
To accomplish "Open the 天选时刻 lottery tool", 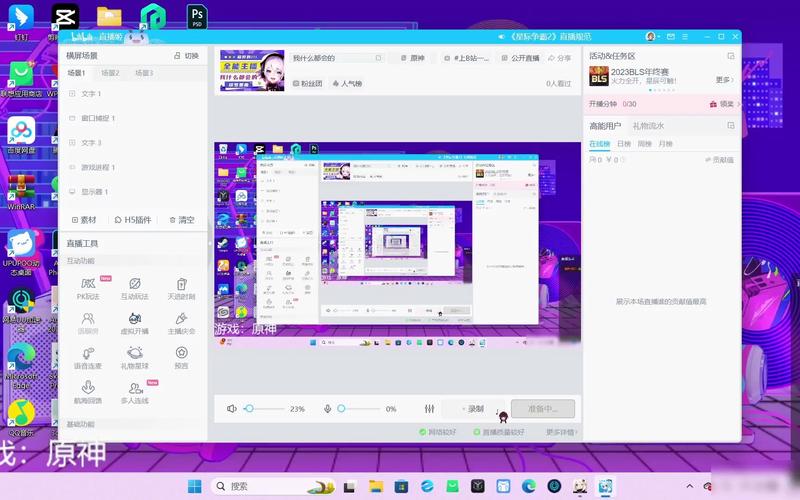I will 182,289.
